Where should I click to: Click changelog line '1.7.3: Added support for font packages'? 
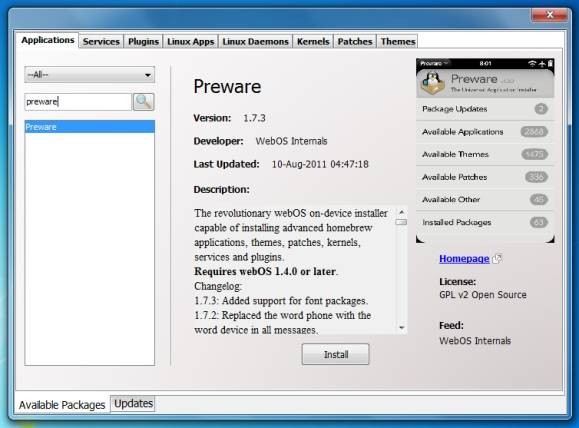pos(281,301)
